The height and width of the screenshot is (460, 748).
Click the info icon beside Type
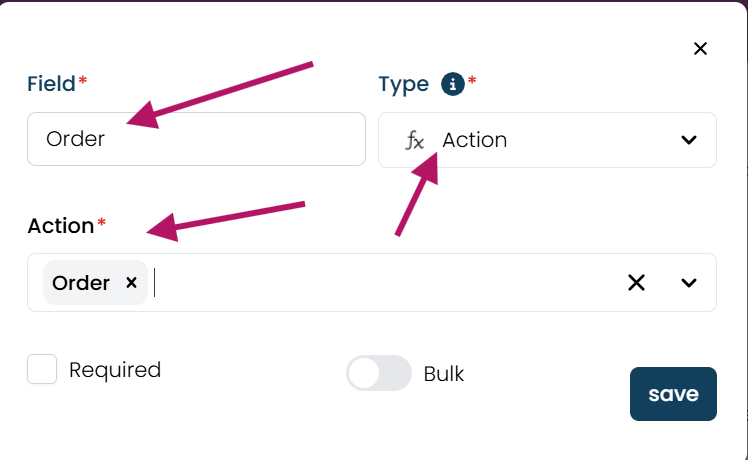point(453,84)
